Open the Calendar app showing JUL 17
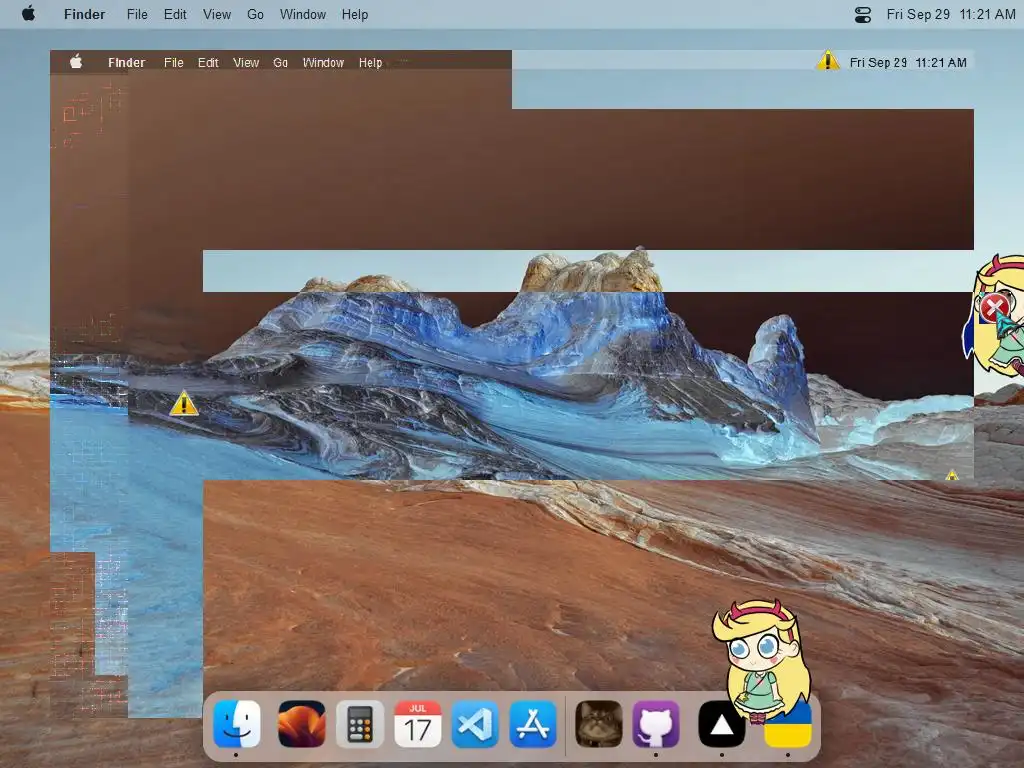 [x=418, y=724]
